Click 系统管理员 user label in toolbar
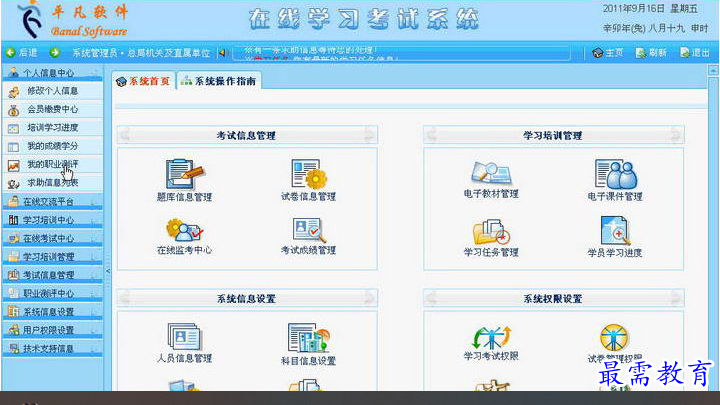Screen dimensions: 720x405 (x=95, y=53)
